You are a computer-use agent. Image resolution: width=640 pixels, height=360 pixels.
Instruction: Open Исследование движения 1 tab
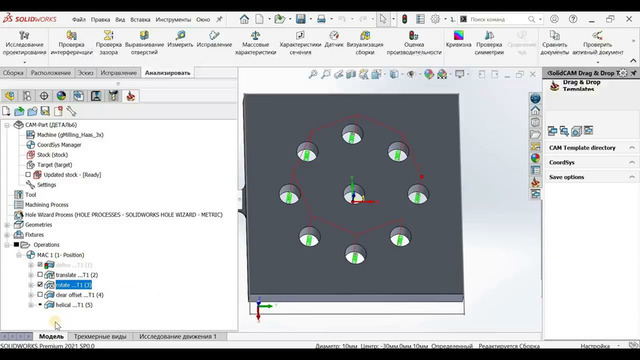click(178, 336)
